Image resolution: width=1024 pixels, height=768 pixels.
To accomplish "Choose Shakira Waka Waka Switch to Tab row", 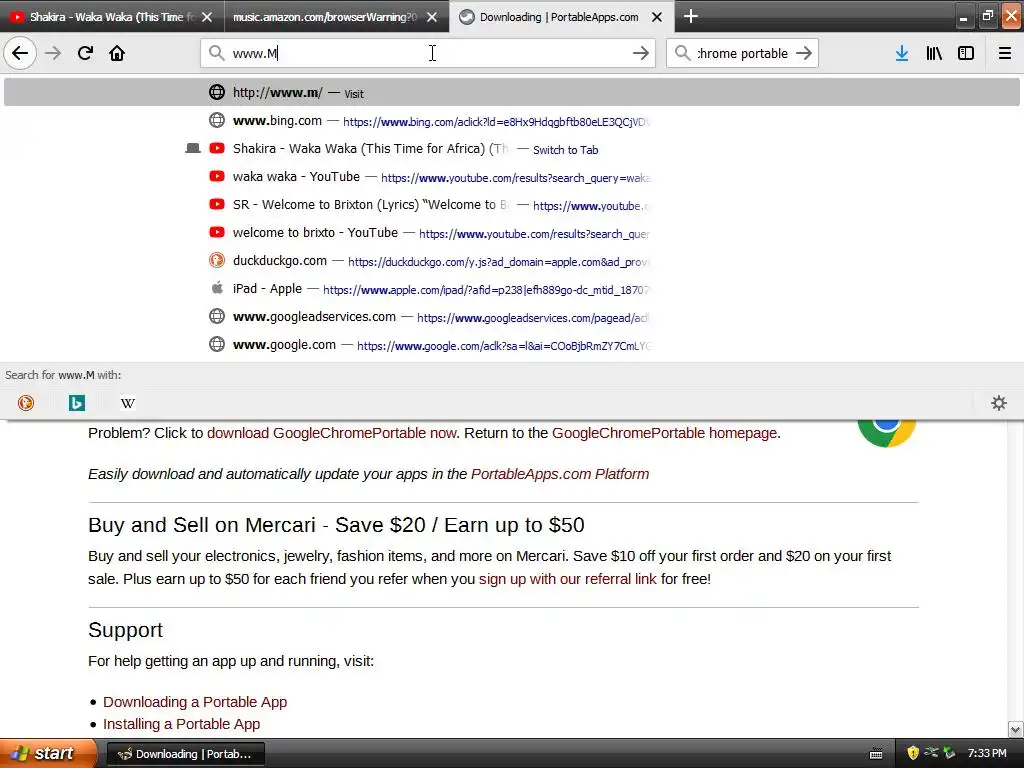I will [511, 149].
